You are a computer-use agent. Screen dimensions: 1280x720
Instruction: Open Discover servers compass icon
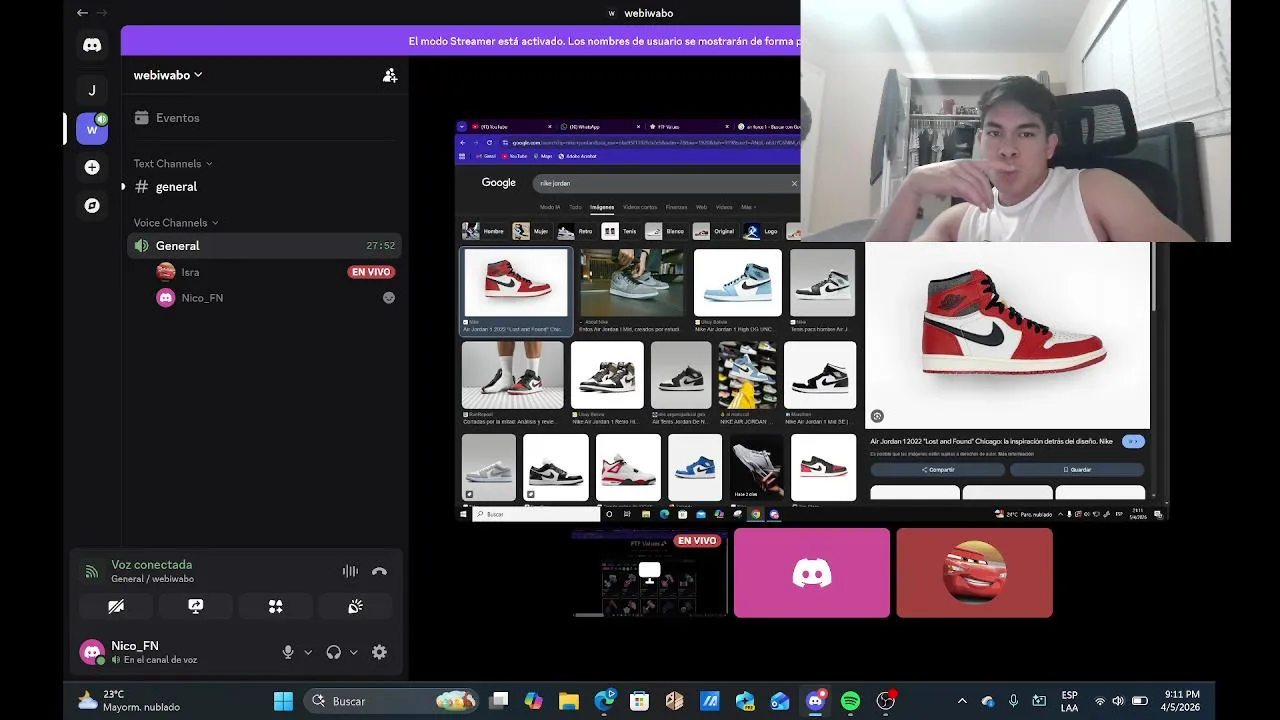[x=92, y=206]
